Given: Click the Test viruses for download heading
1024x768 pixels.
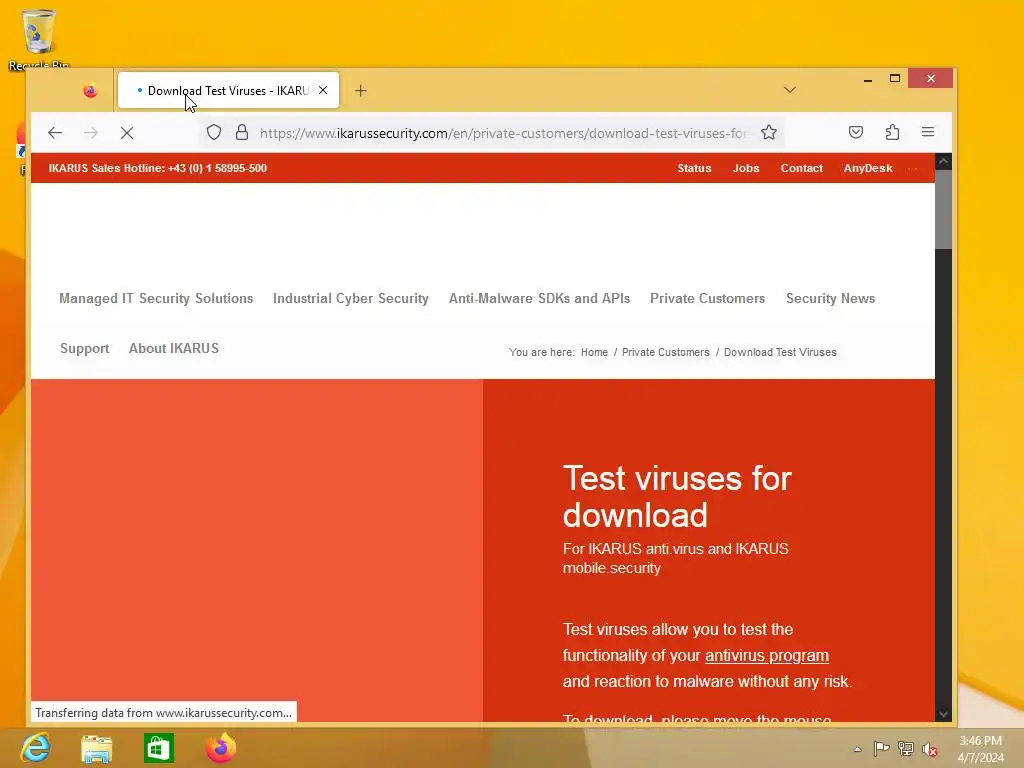Looking at the screenshot, I should pyautogui.click(x=677, y=496).
